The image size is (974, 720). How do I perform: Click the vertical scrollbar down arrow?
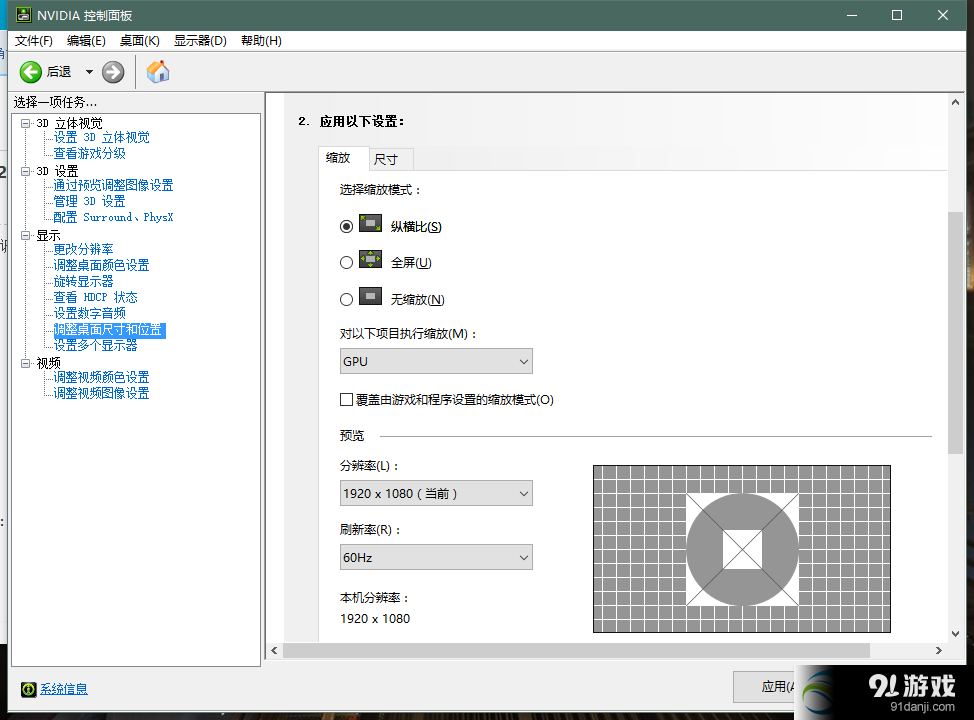pyautogui.click(x=955, y=634)
